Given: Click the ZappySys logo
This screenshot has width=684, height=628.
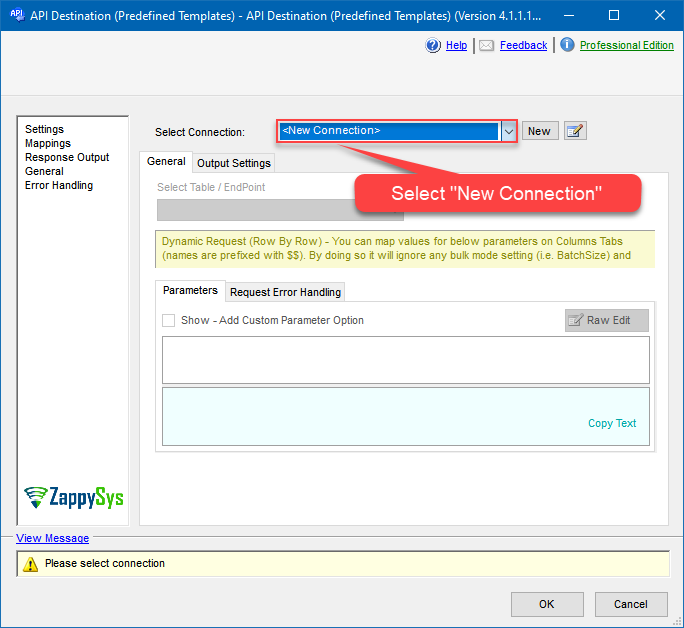Looking at the screenshot, I should point(74,498).
